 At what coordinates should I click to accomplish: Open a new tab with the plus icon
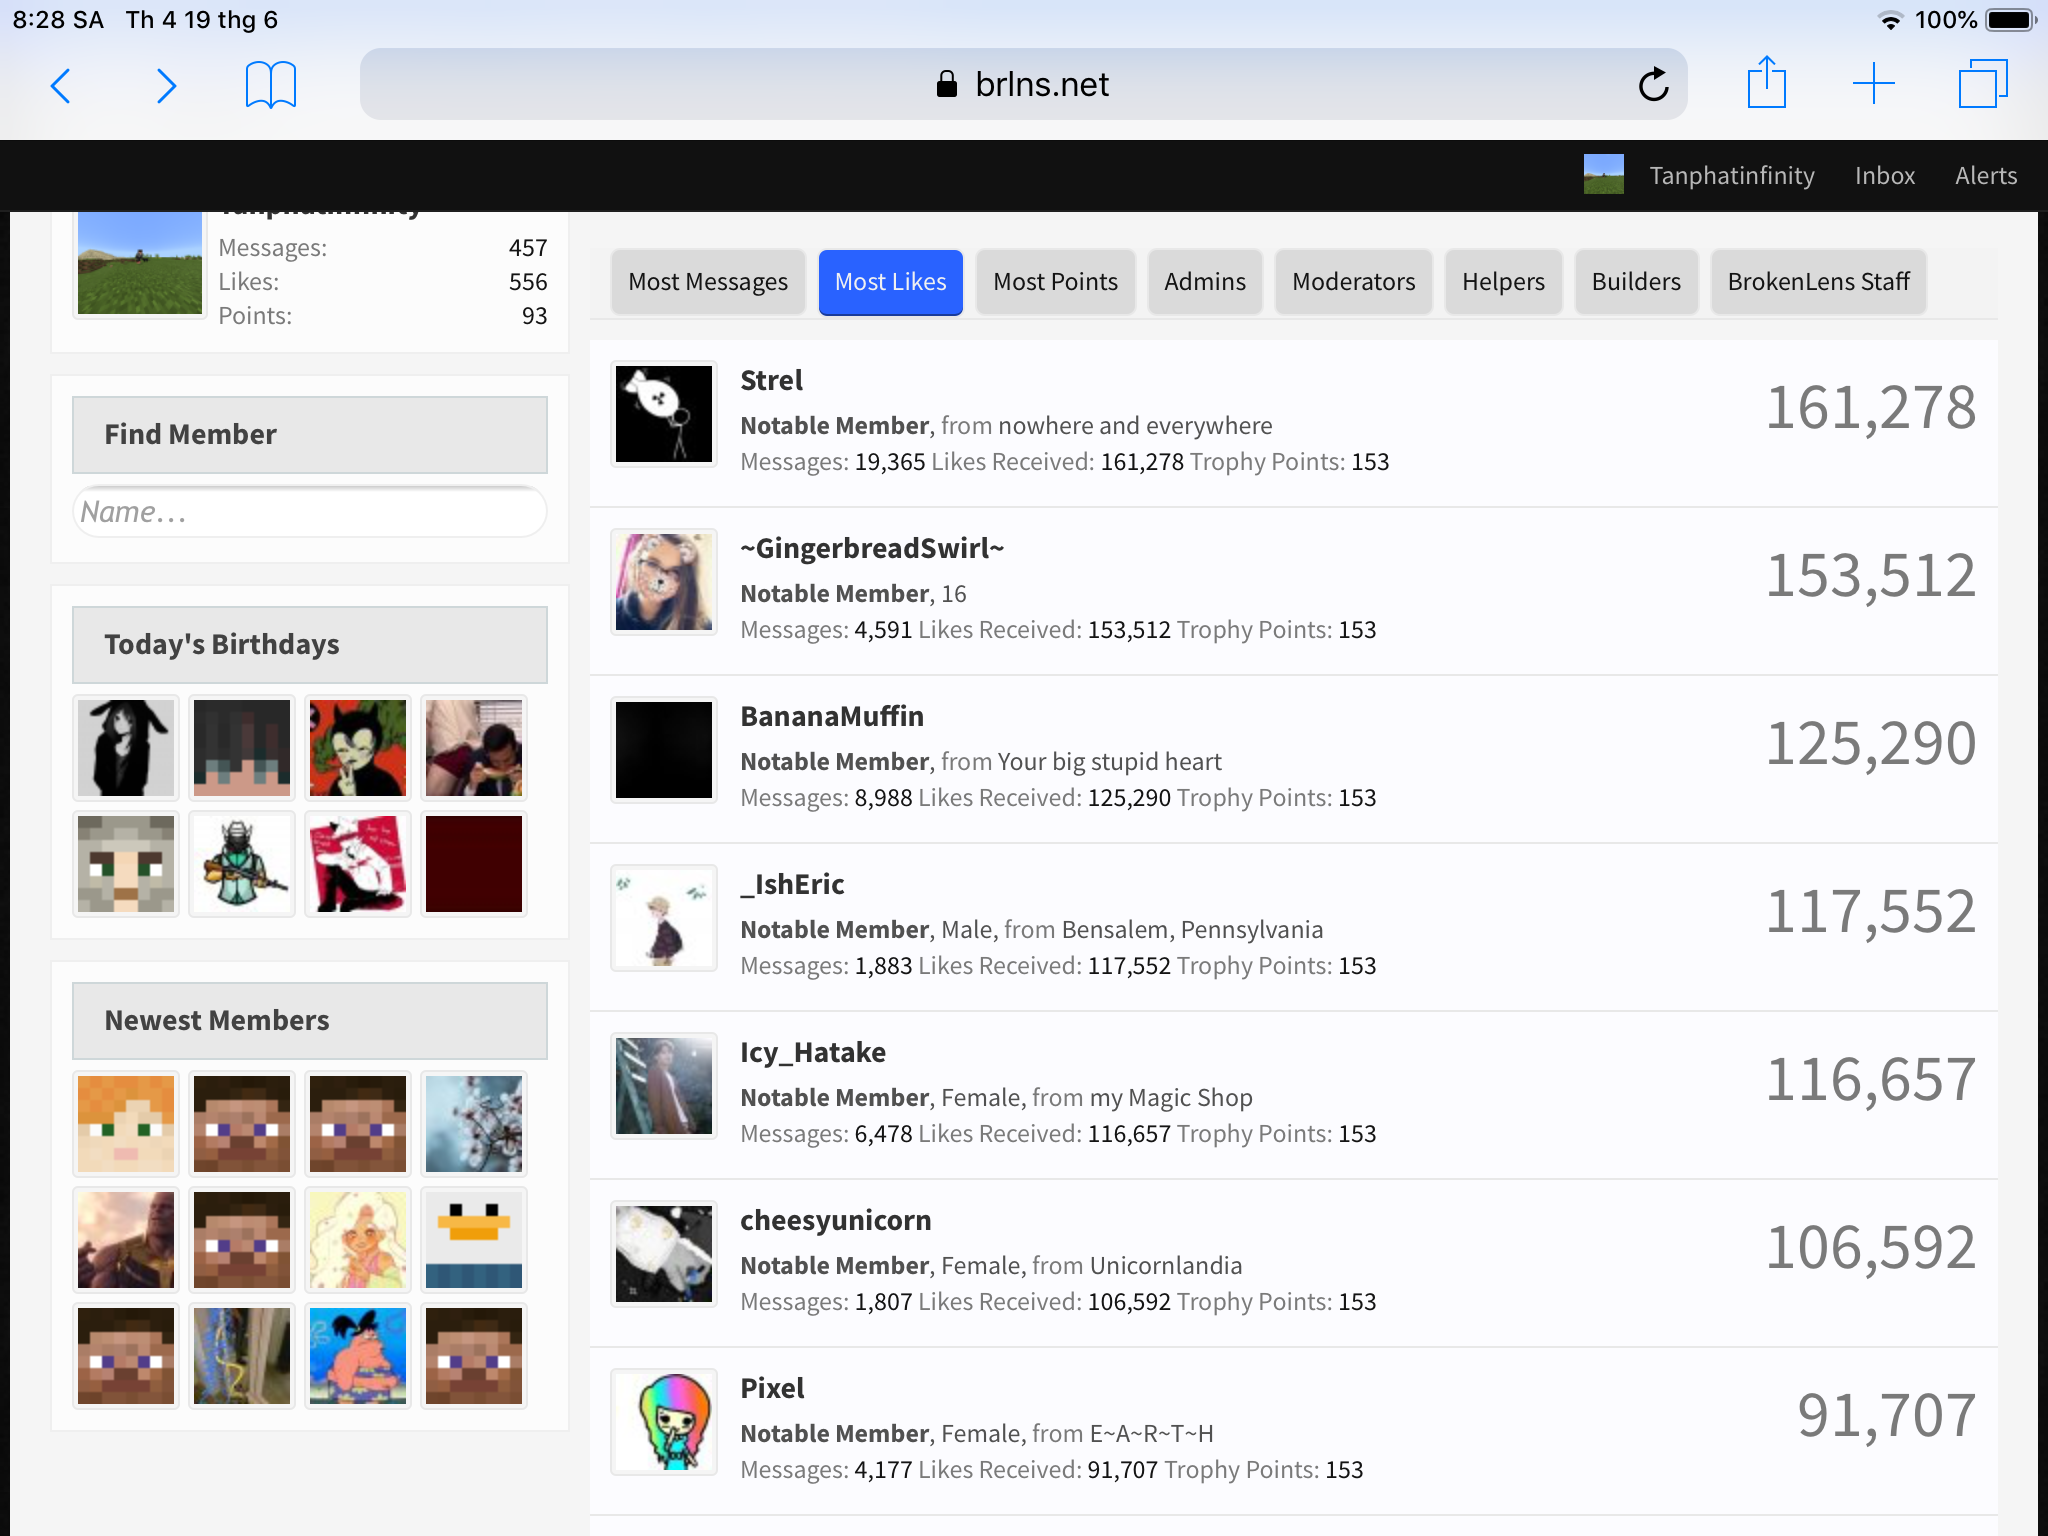[1873, 83]
